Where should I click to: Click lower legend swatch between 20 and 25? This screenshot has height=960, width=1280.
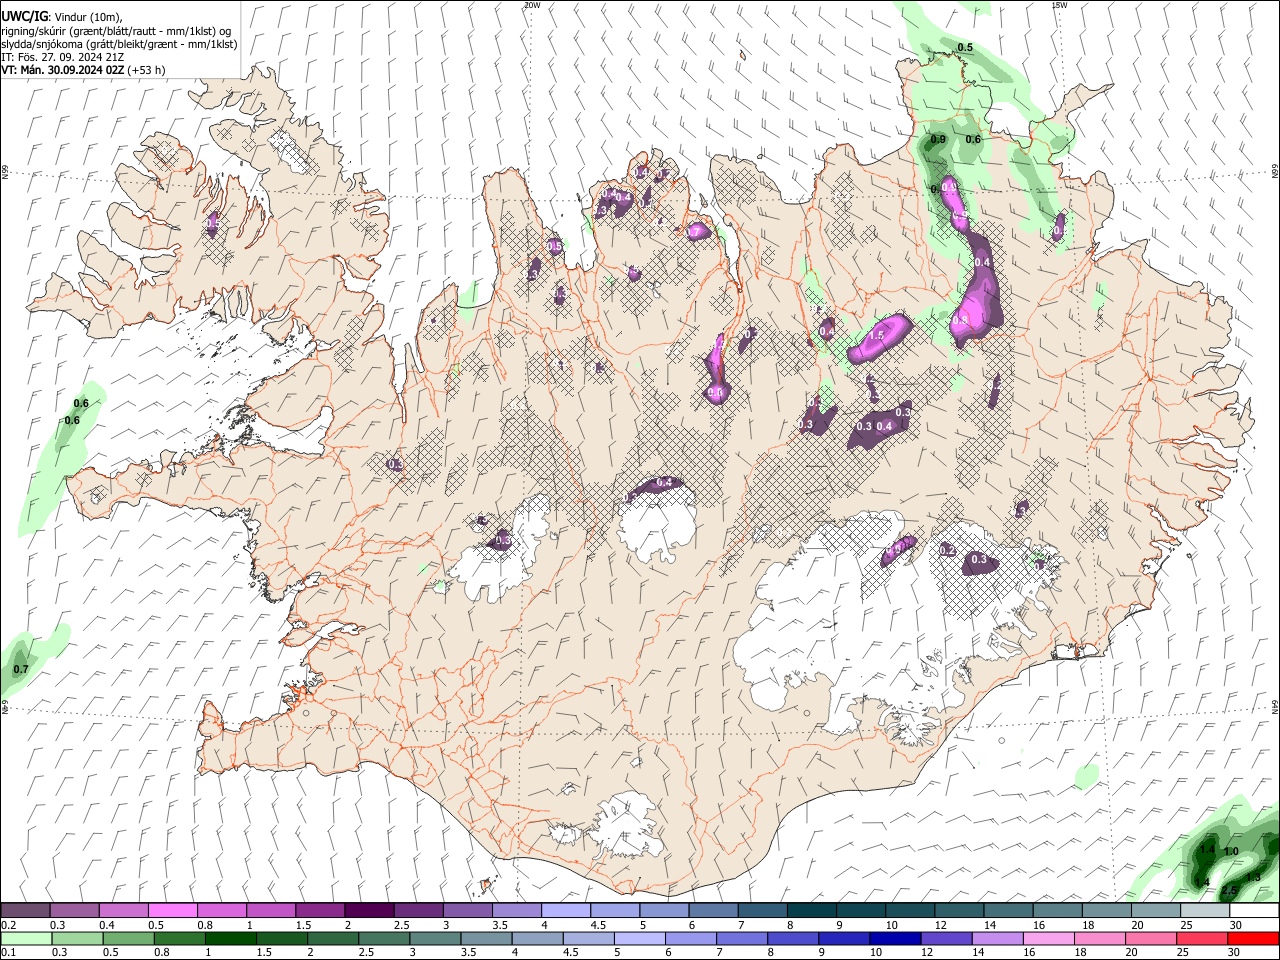[x=1150, y=938]
